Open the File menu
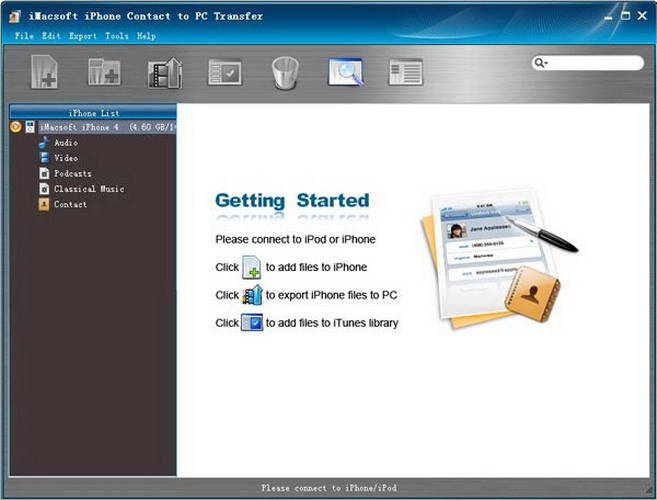The width and height of the screenshot is (657, 500). (24, 36)
